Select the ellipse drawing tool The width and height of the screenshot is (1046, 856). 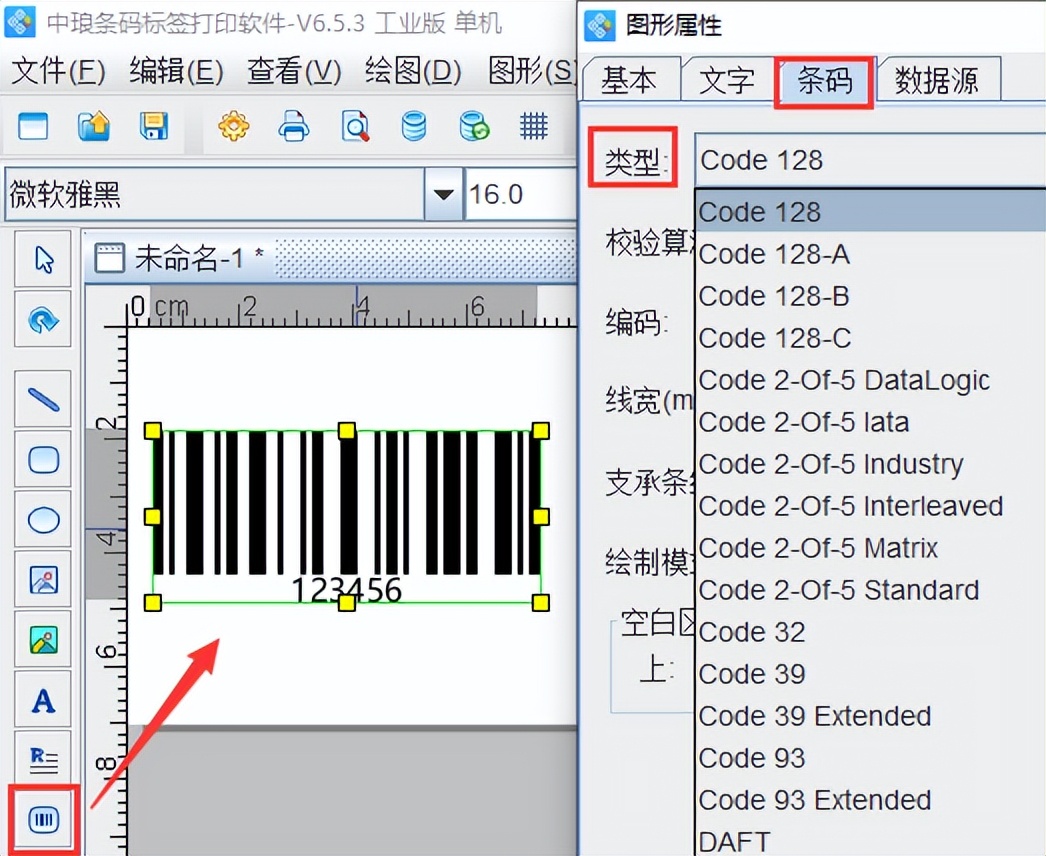(x=42, y=519)
